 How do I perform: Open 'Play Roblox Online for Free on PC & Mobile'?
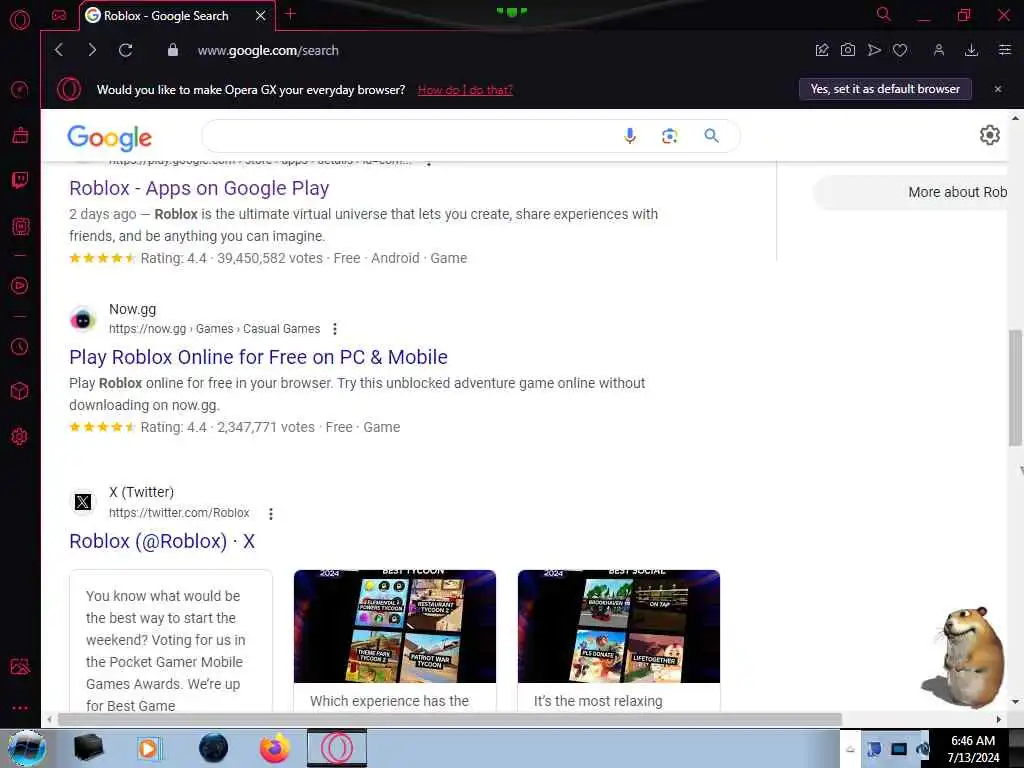point(259,357)
